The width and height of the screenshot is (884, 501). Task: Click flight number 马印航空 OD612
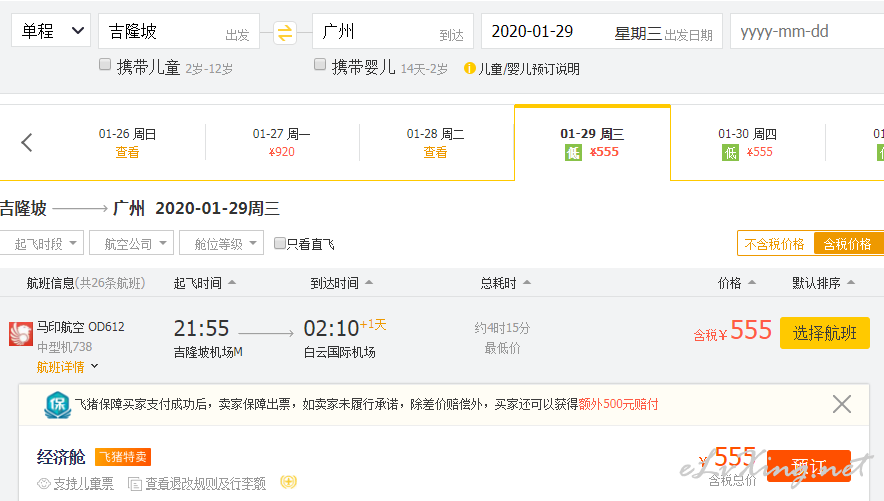[81, 327]
